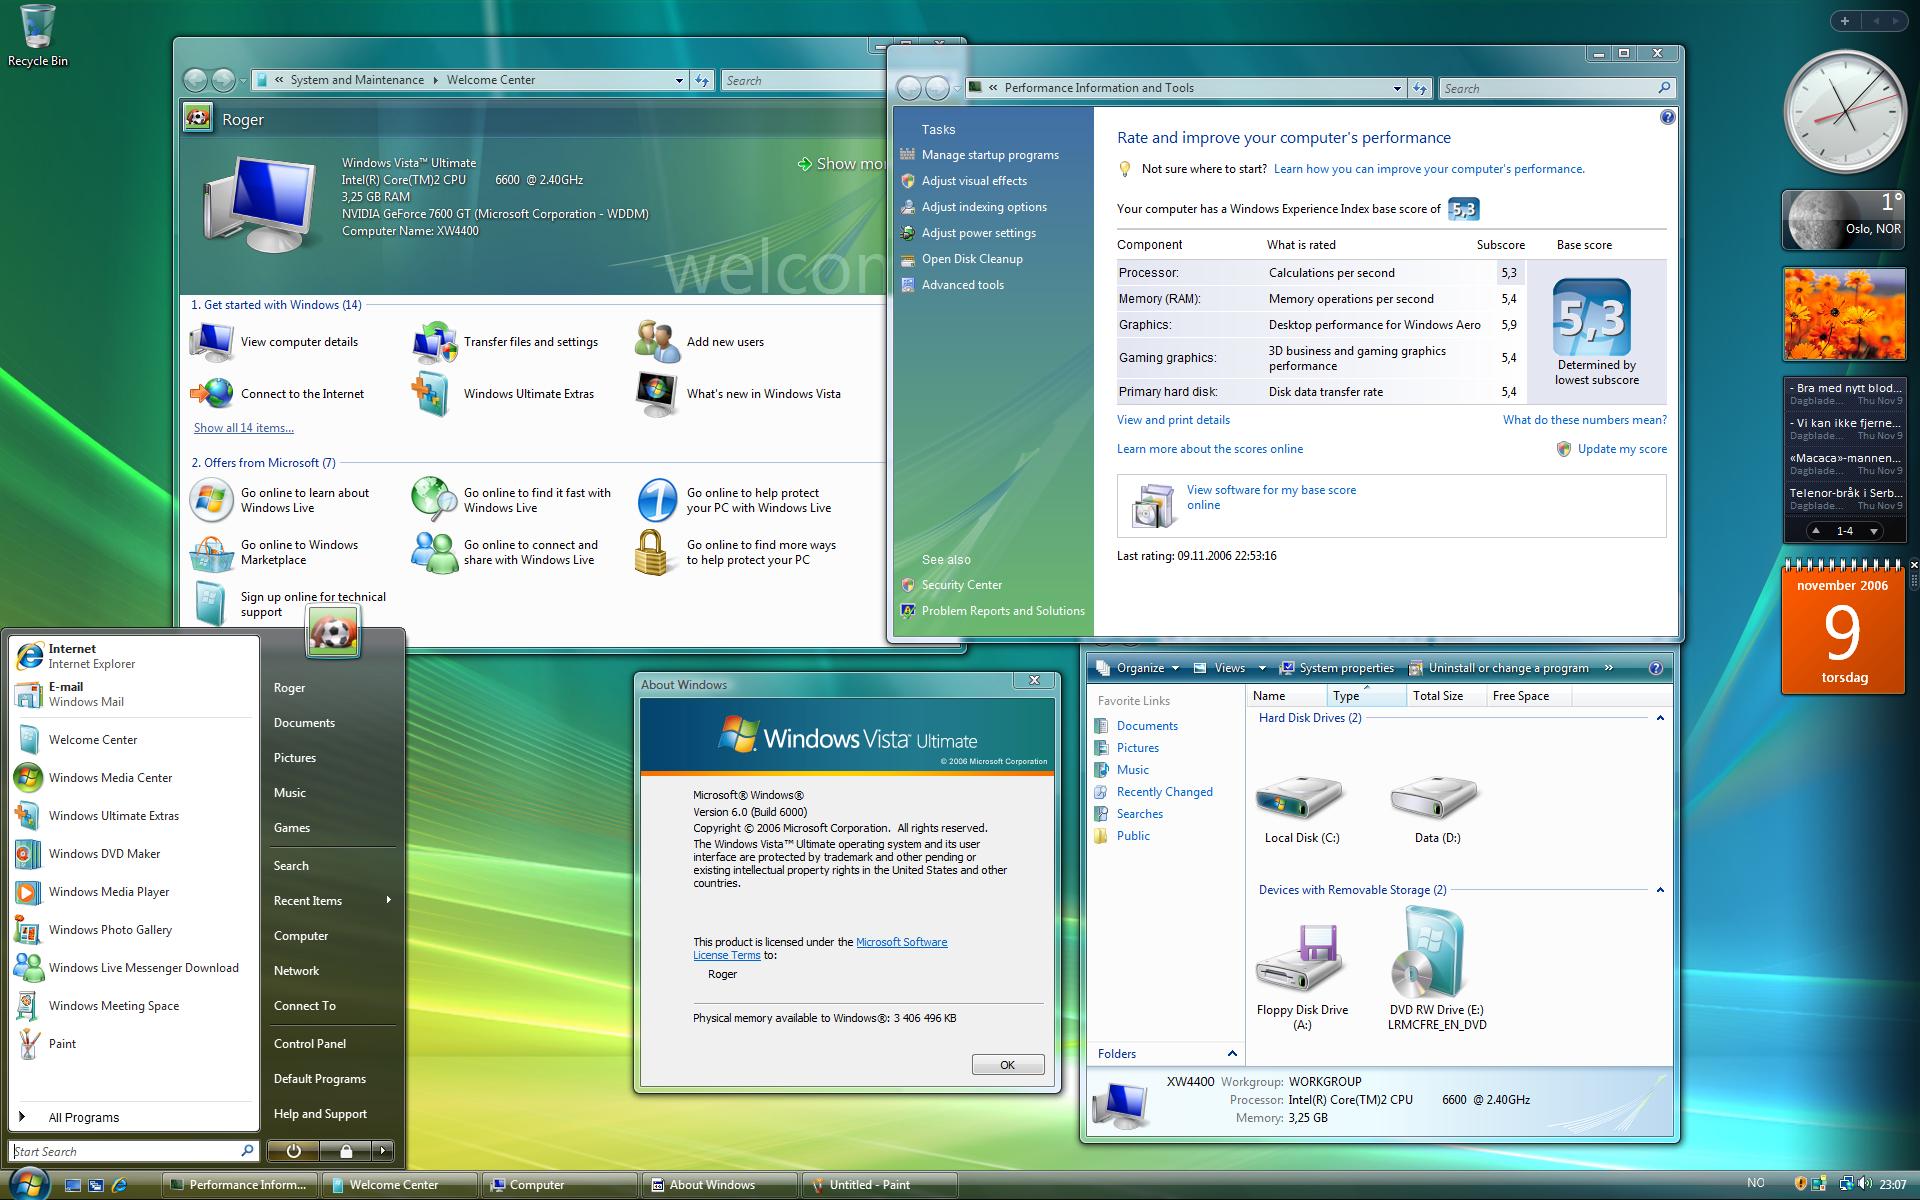Select Floppy Disk Drive (A:)
1920x1200 pixels.
[x=1301, y=975]
